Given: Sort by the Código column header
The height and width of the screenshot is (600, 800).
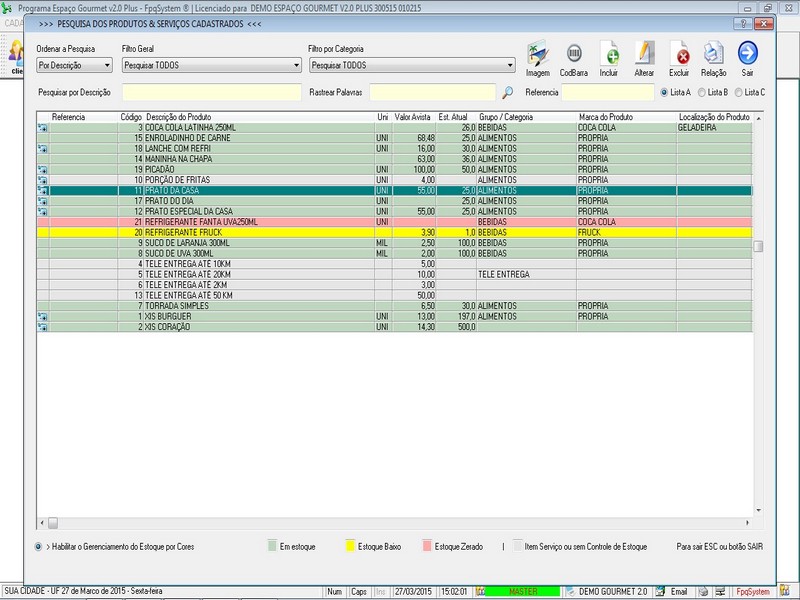Looking at the screenshot, I should click(x=131, y=117).
